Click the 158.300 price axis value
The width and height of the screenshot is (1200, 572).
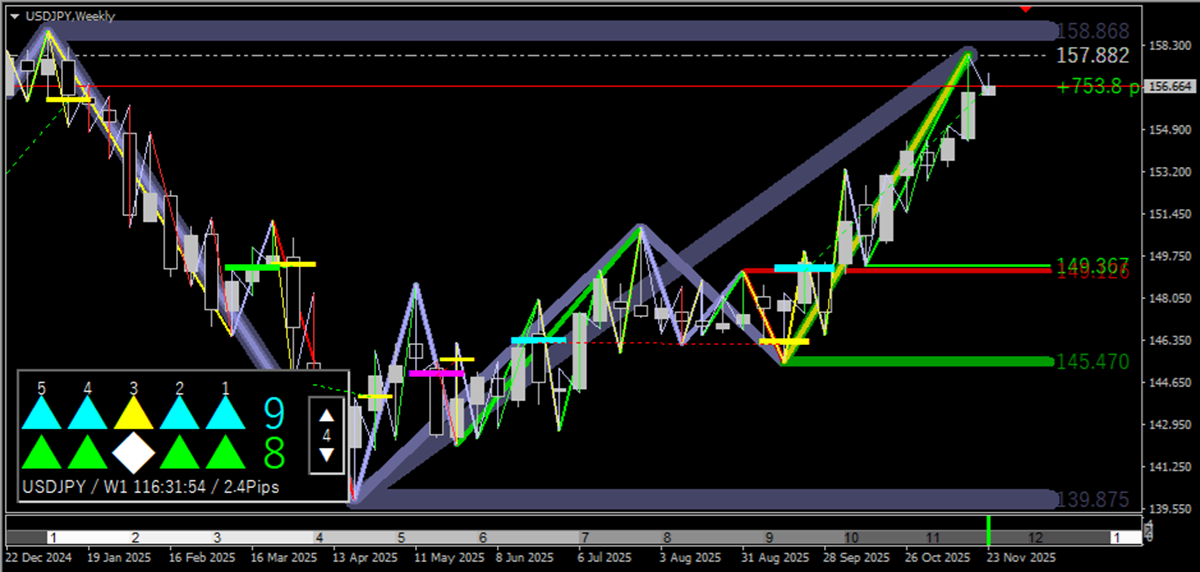coord(1172,46)
